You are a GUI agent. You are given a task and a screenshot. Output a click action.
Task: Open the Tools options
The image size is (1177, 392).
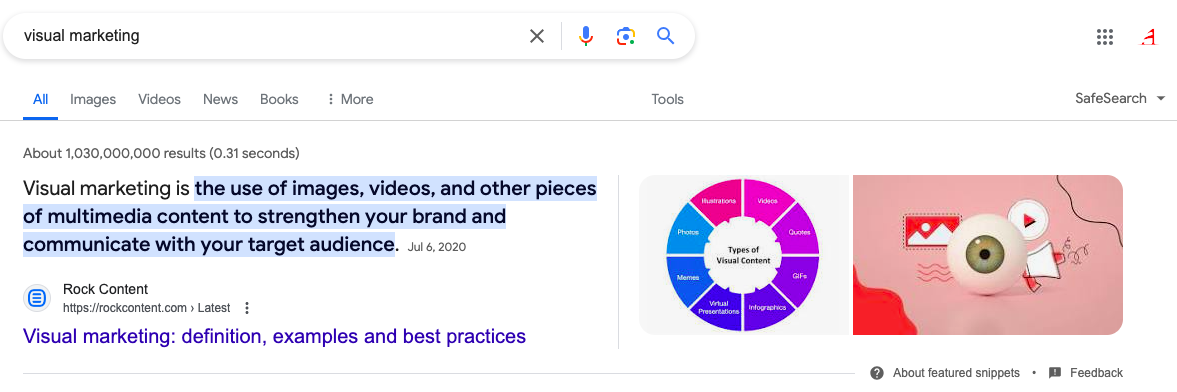click(x=667, y=99)
